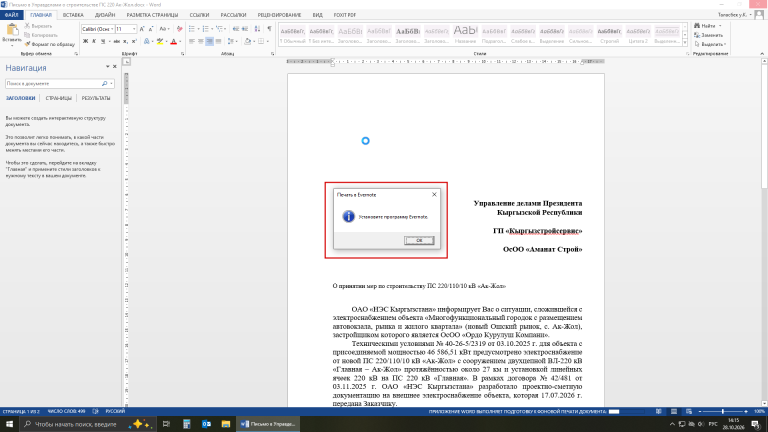This screenshot has width=768, height=432.
Task: Click Формат по образцу painter
Action: [49, 44]
